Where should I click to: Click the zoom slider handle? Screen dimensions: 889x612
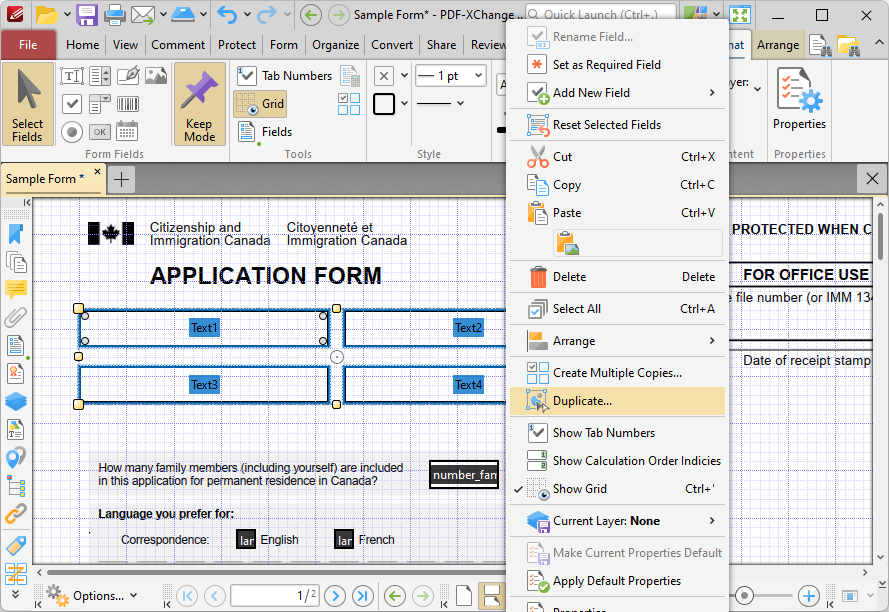pos(744,596)
